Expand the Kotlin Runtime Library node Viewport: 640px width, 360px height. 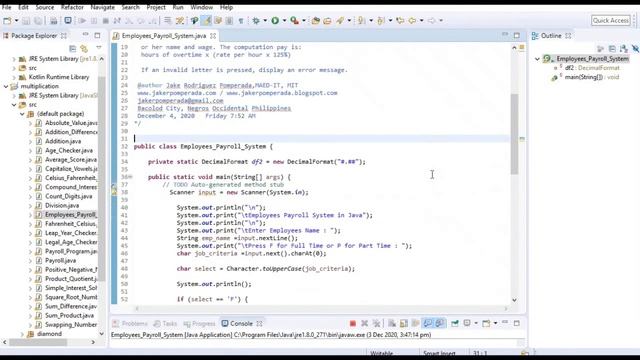[x=14, y=77]
